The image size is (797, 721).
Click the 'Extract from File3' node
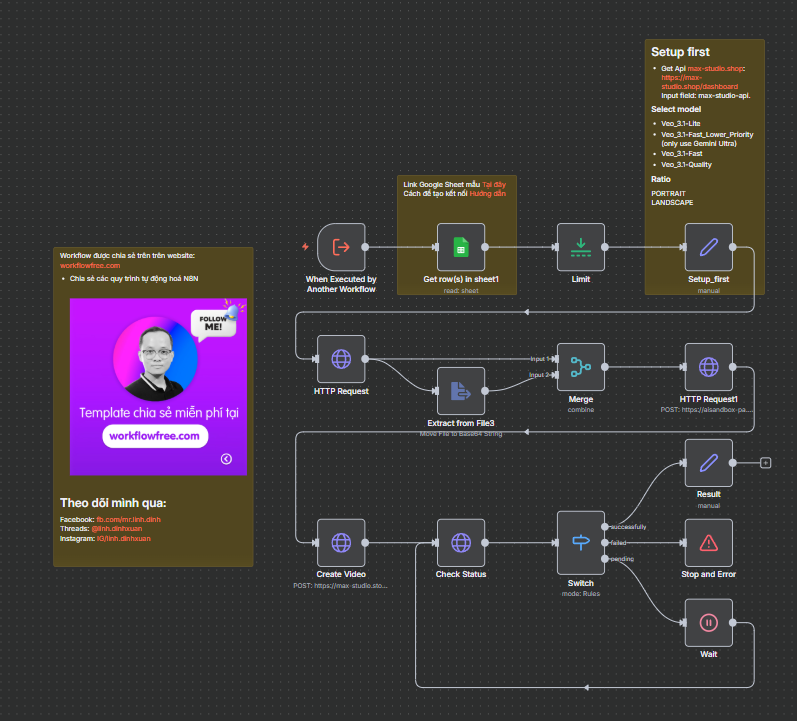point(461,391)
